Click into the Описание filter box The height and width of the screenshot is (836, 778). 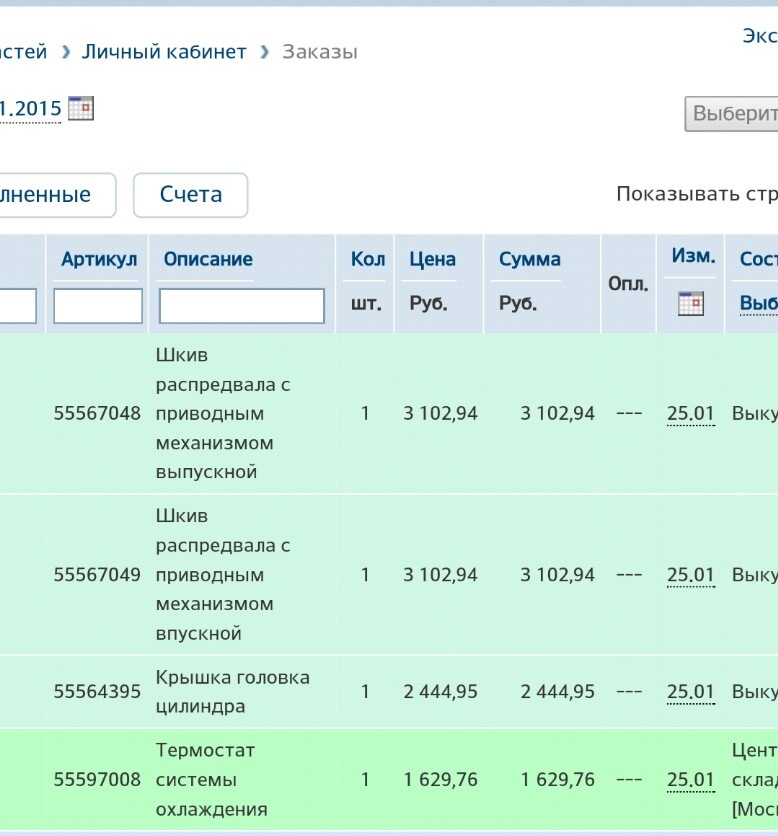[x=242, y=306]
